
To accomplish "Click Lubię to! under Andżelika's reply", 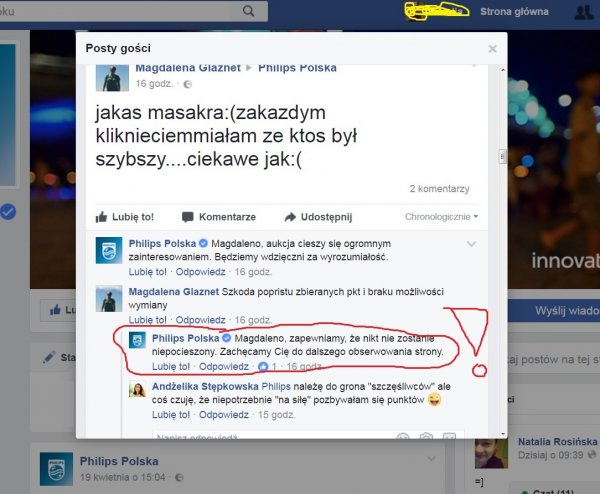I will pyautogui.click(x=171, y=415).
